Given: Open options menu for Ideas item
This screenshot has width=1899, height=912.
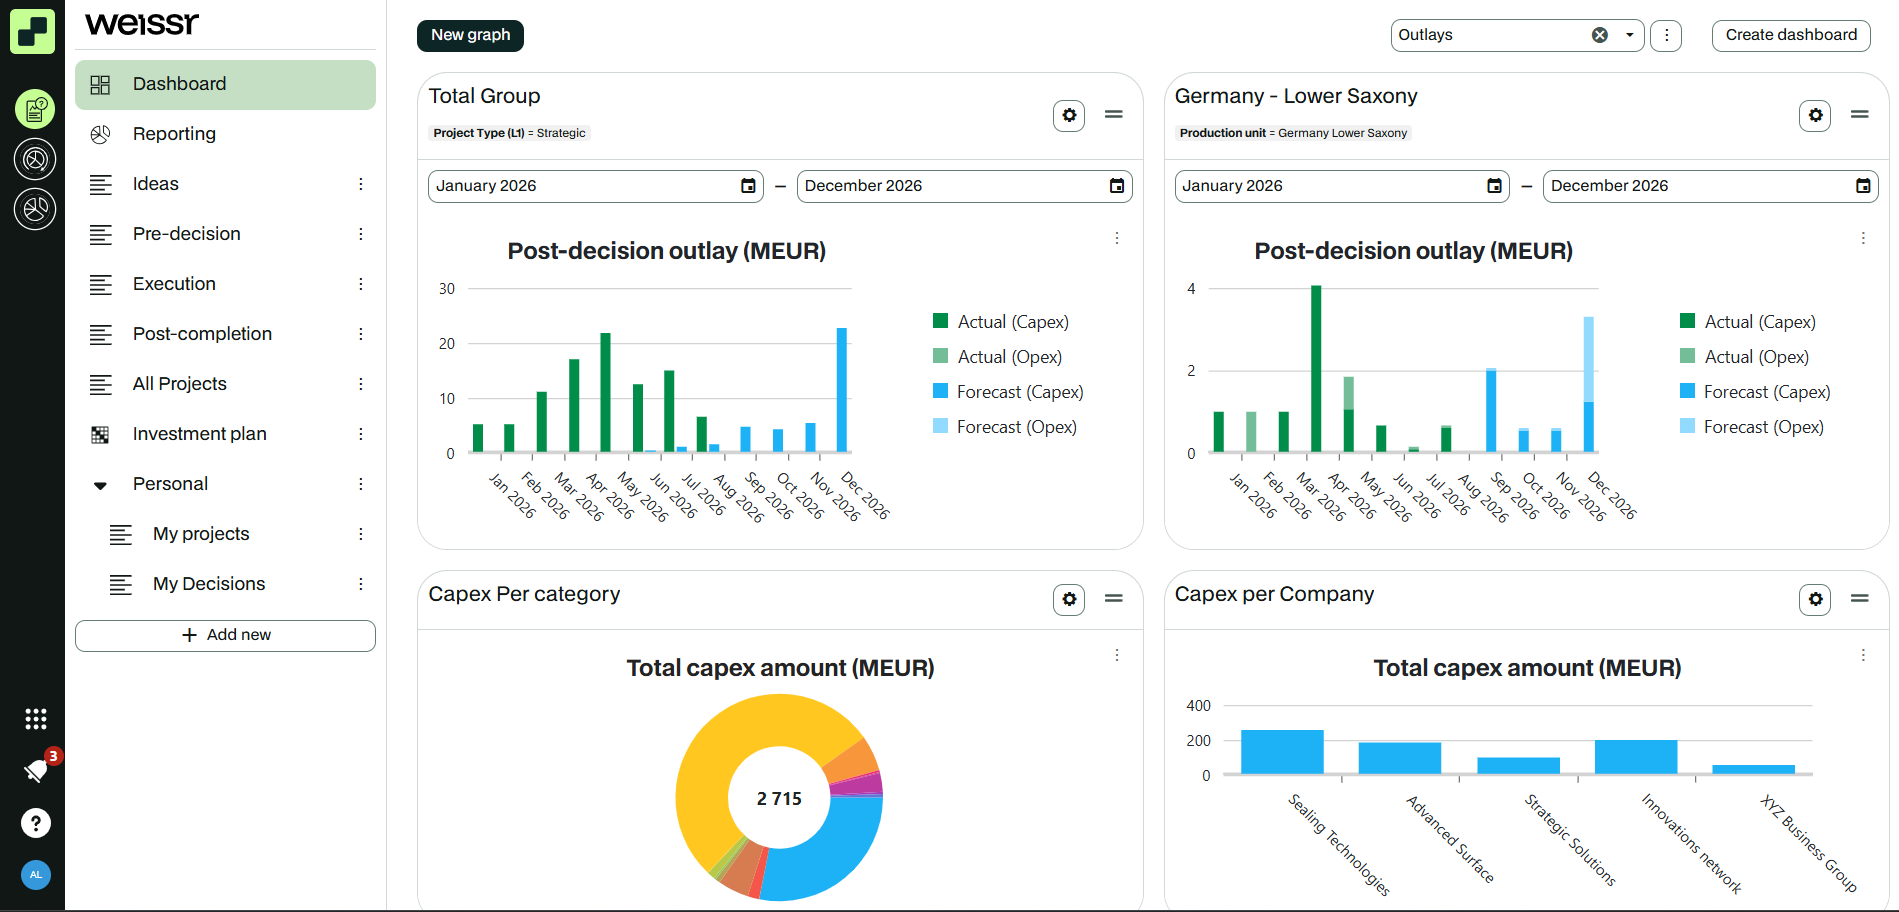Looking at the screenshot, I should (x=361, y=184).
